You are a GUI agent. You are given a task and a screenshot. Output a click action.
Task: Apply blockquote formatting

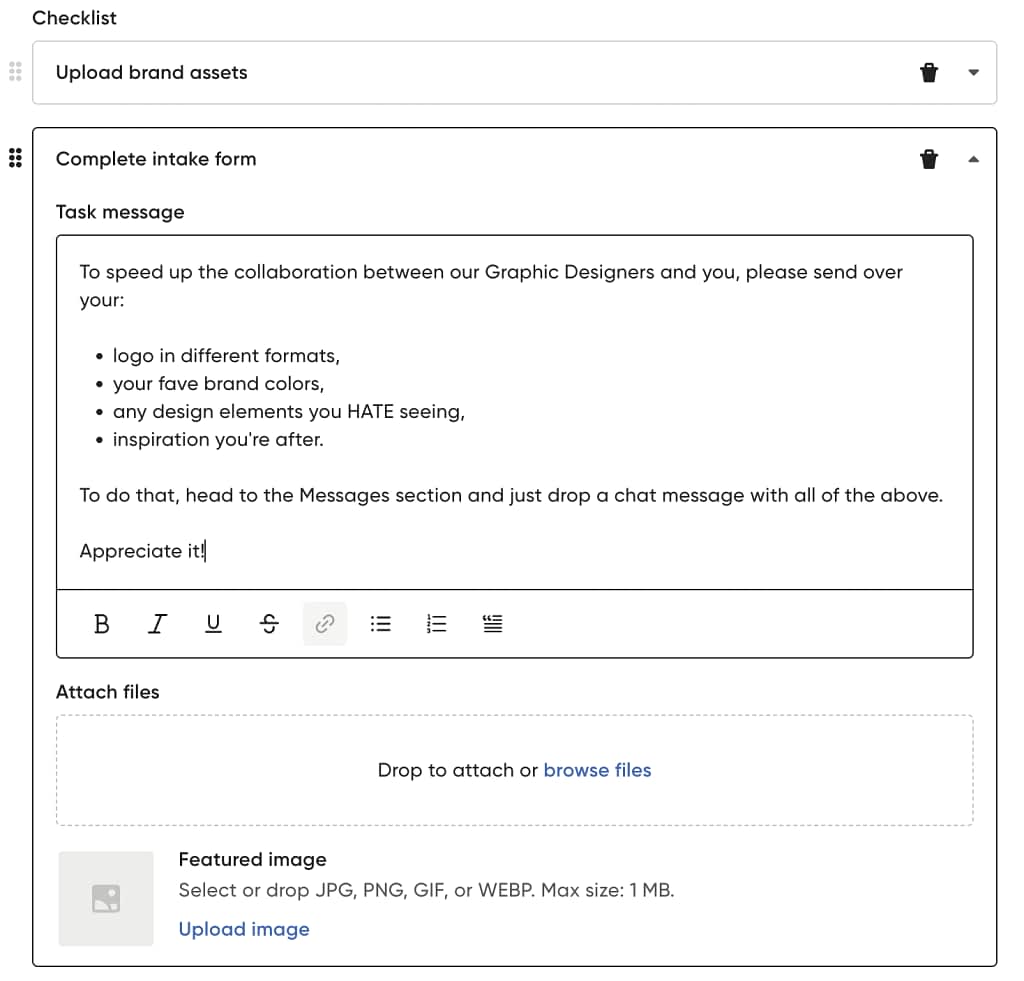[x=492, y=624]
